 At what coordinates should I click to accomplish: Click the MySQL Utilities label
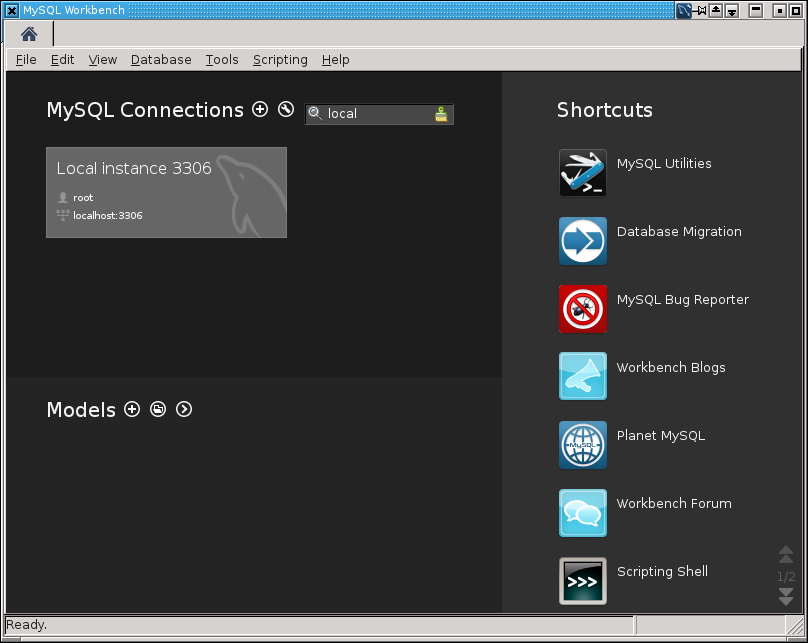[x=664, y=163]
